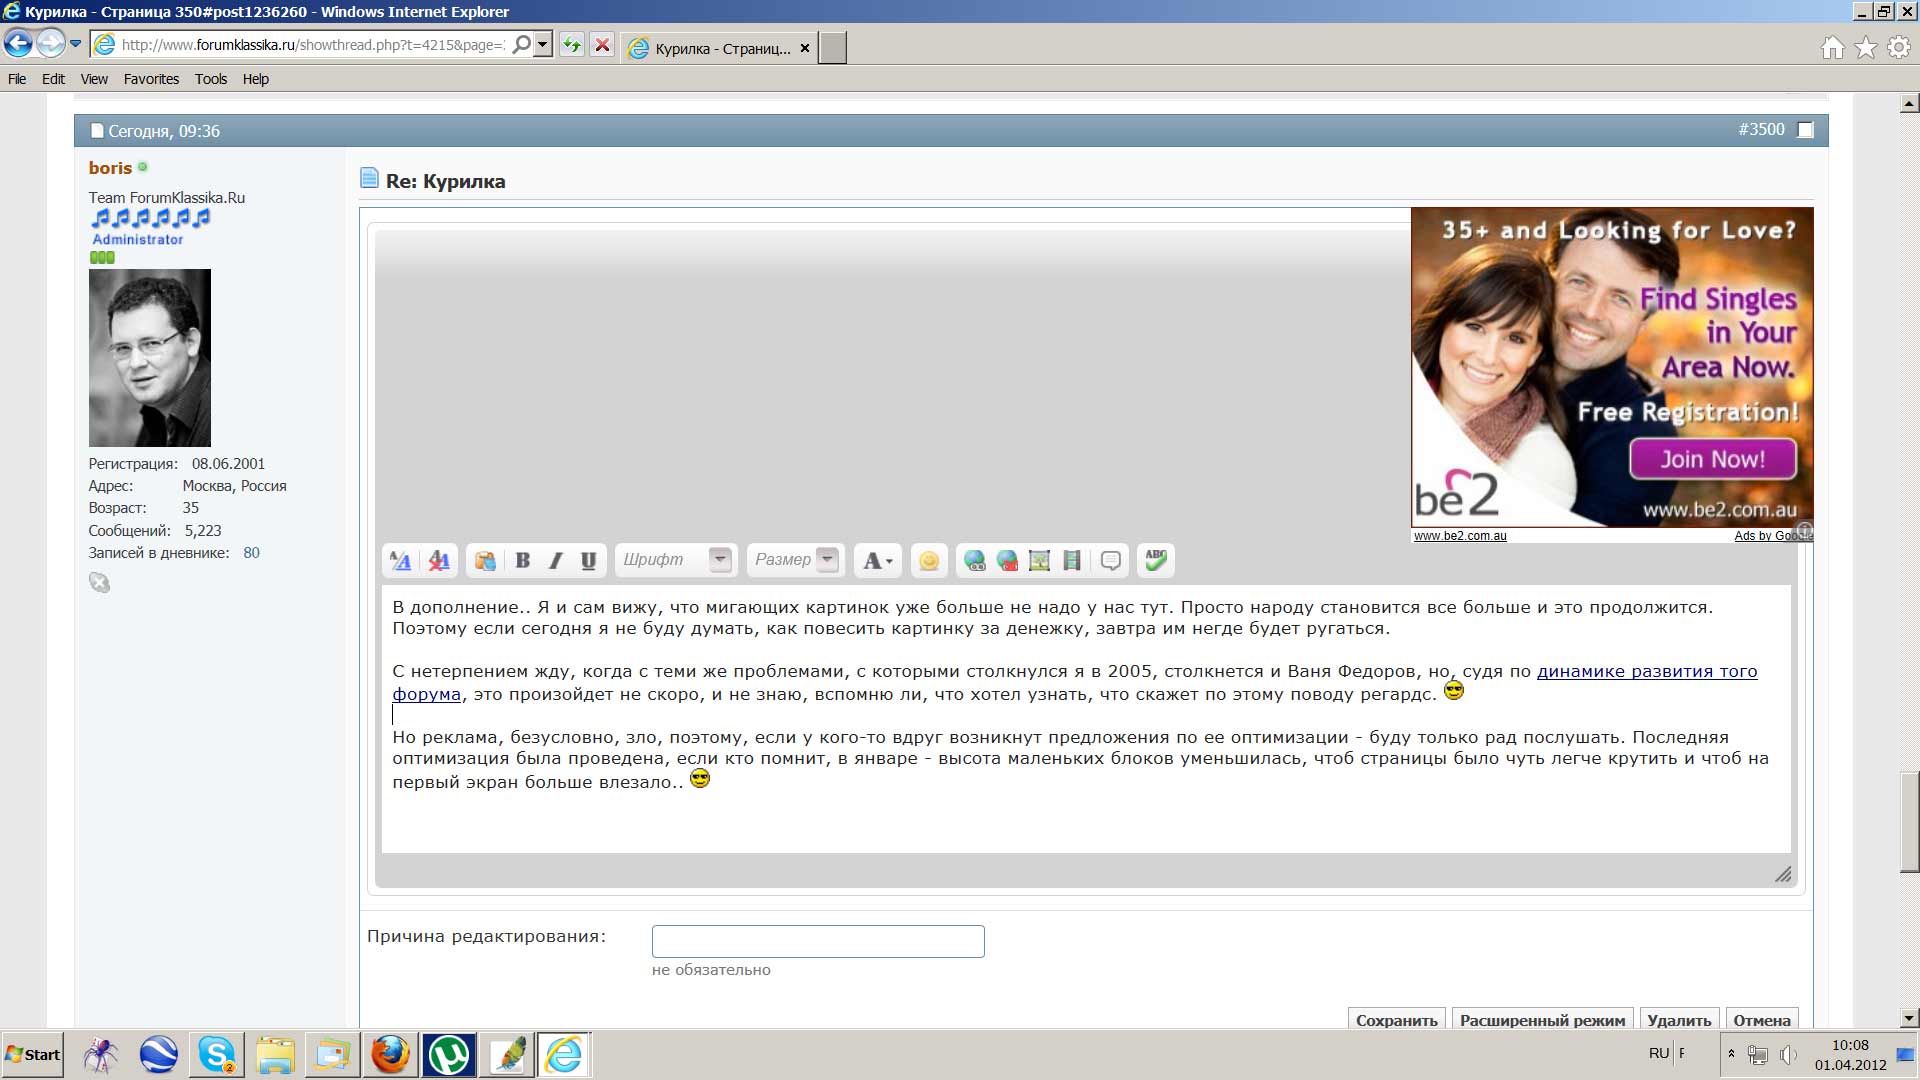Open the Favorites menu

[x=151, y=79]
